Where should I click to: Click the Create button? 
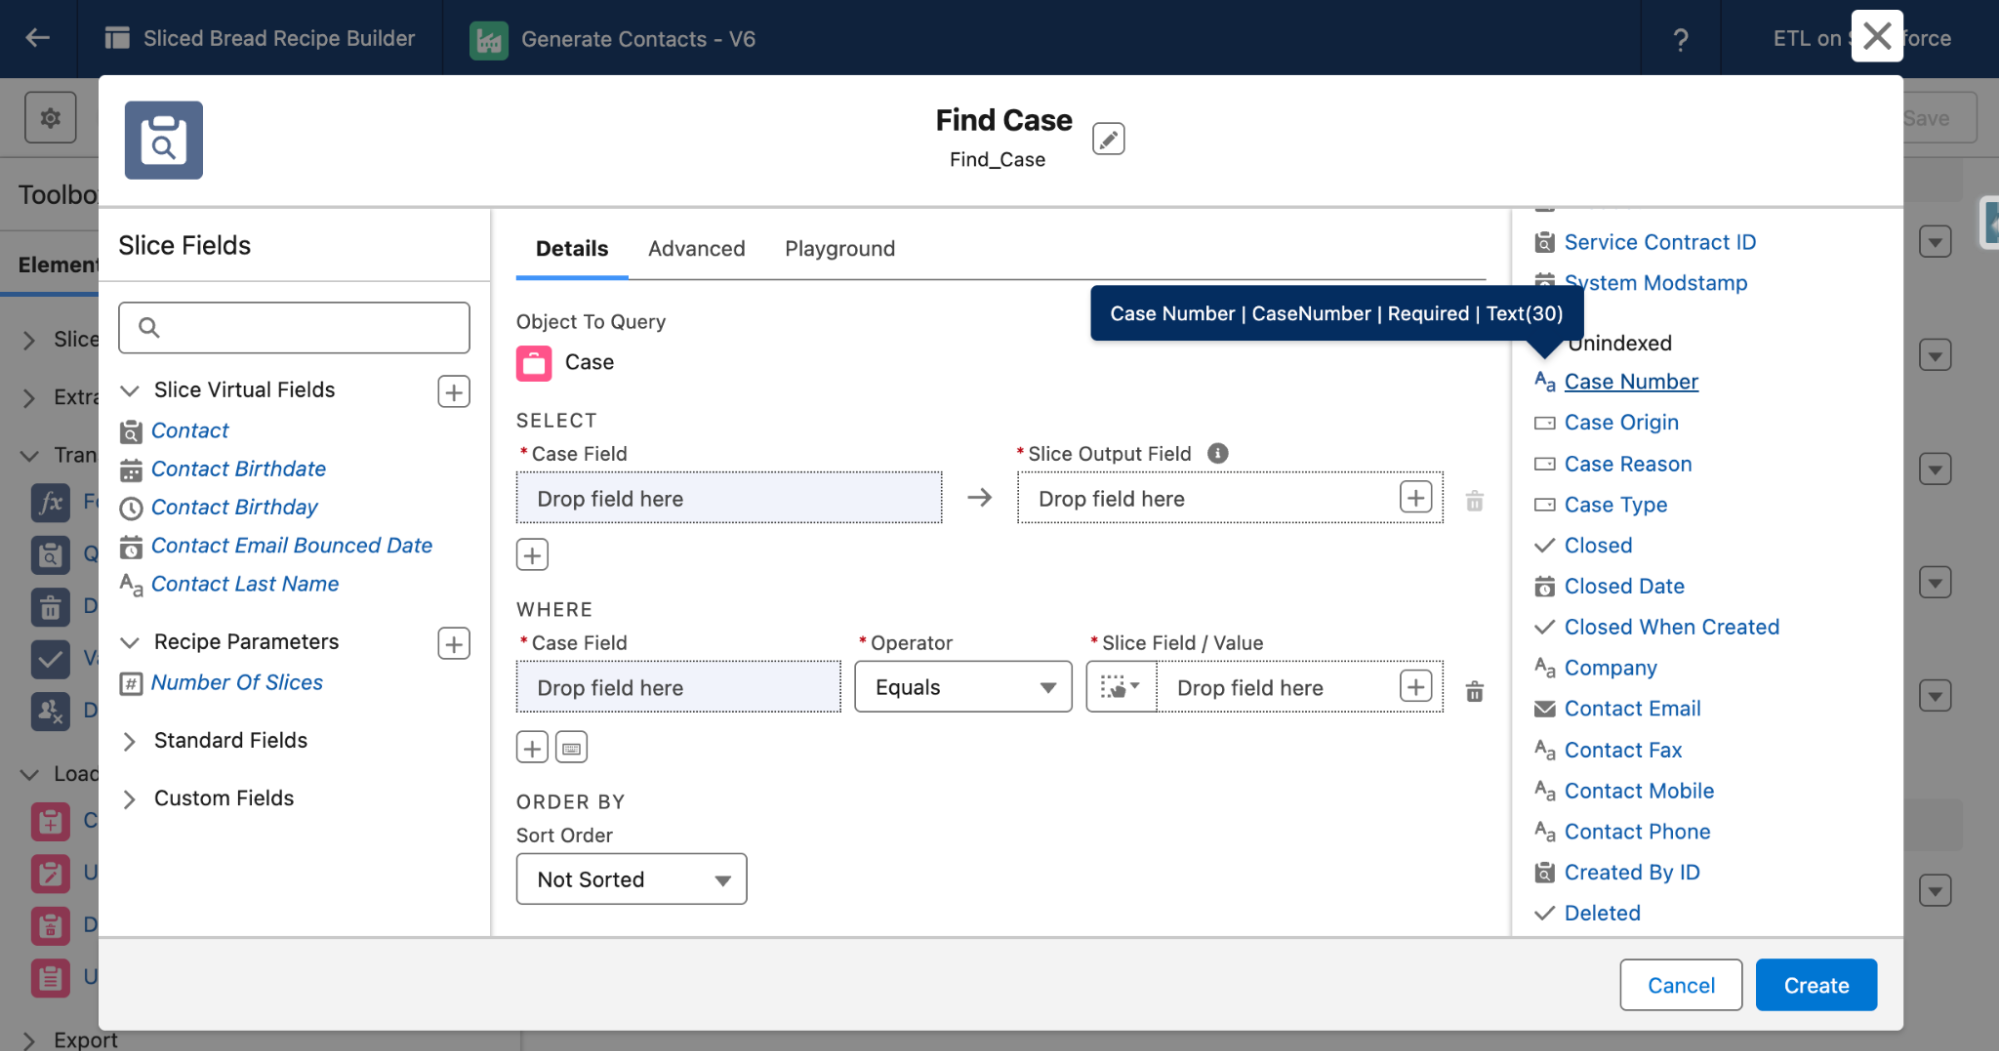(1815, 985)
